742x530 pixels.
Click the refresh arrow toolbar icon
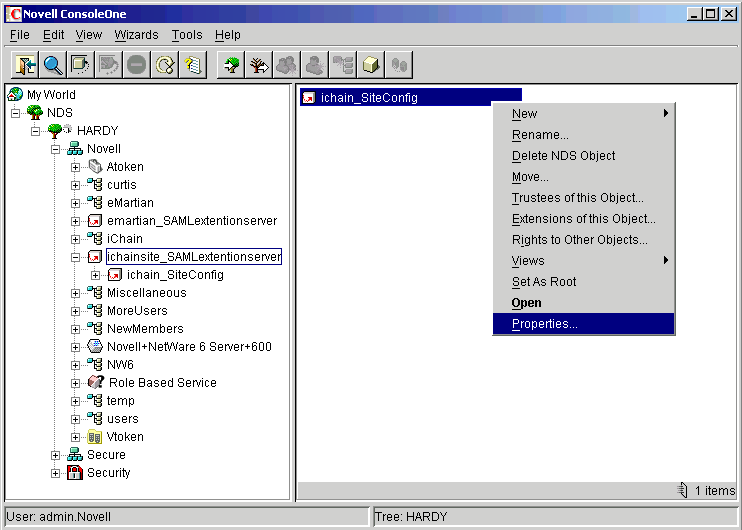165,65
